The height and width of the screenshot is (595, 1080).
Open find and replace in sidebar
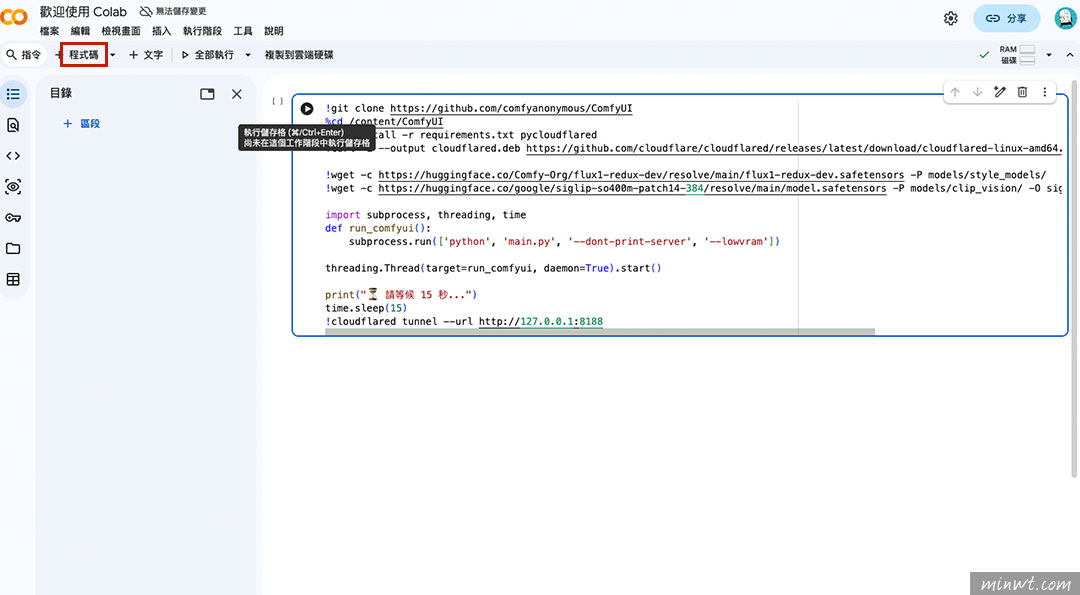[13, 125]
